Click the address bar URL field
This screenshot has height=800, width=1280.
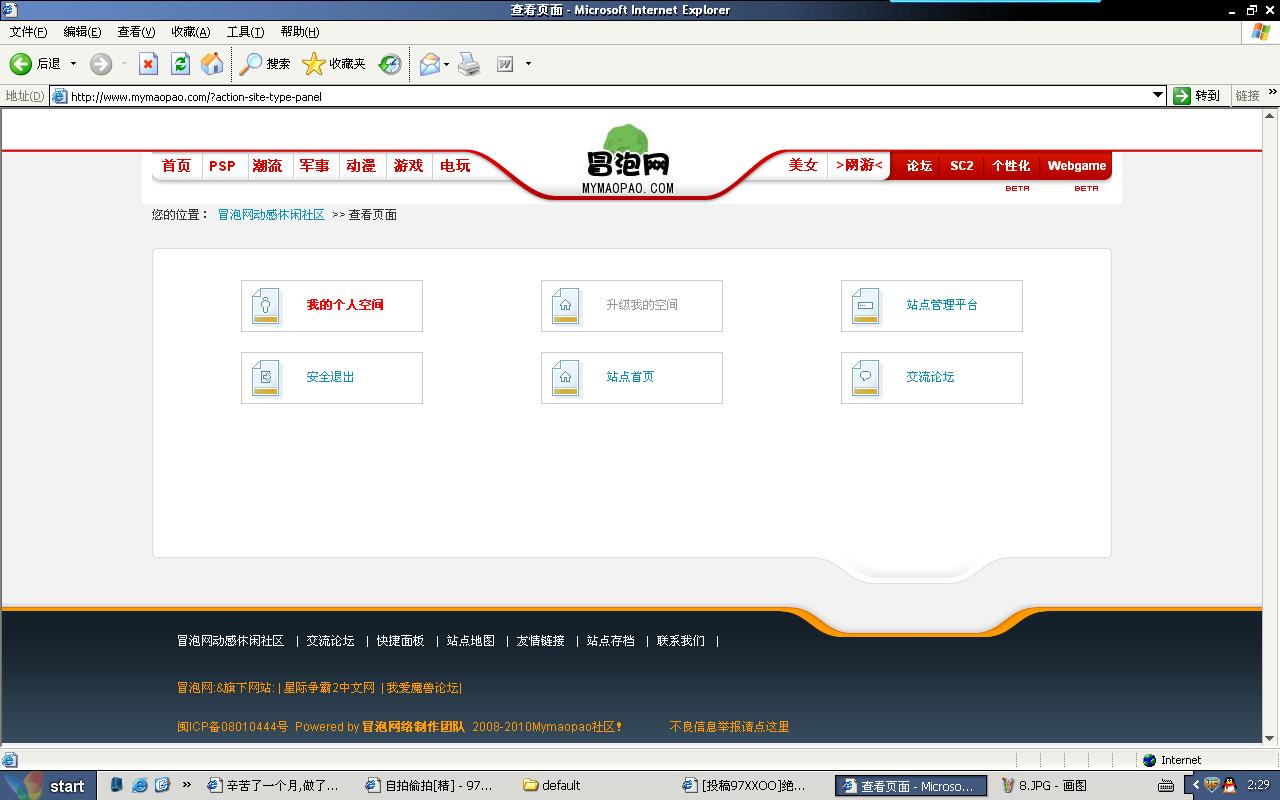tap(610, 97)
